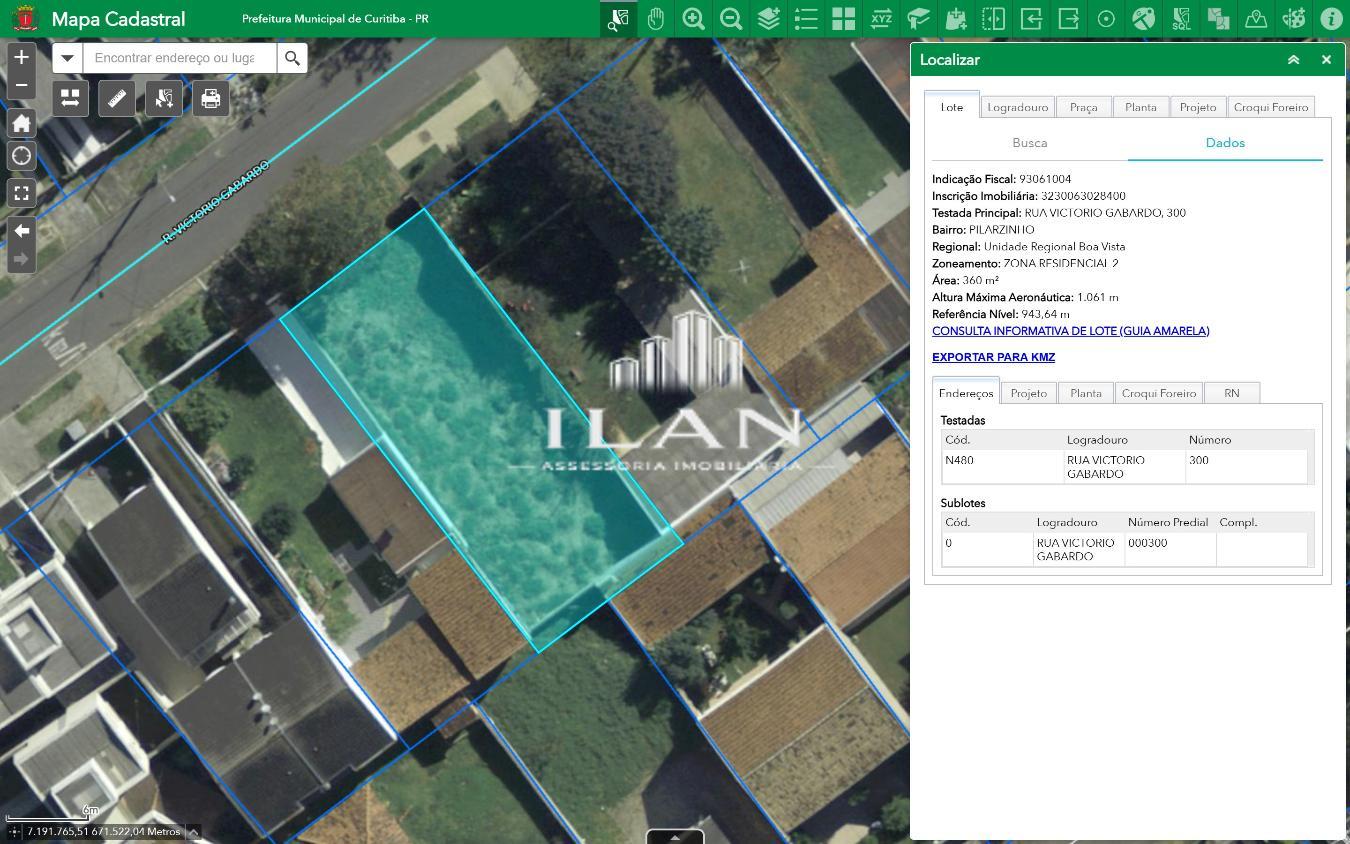Click the Exportar para KMZ link
The image size is (1350, 844).
click(x=993, y=357)
